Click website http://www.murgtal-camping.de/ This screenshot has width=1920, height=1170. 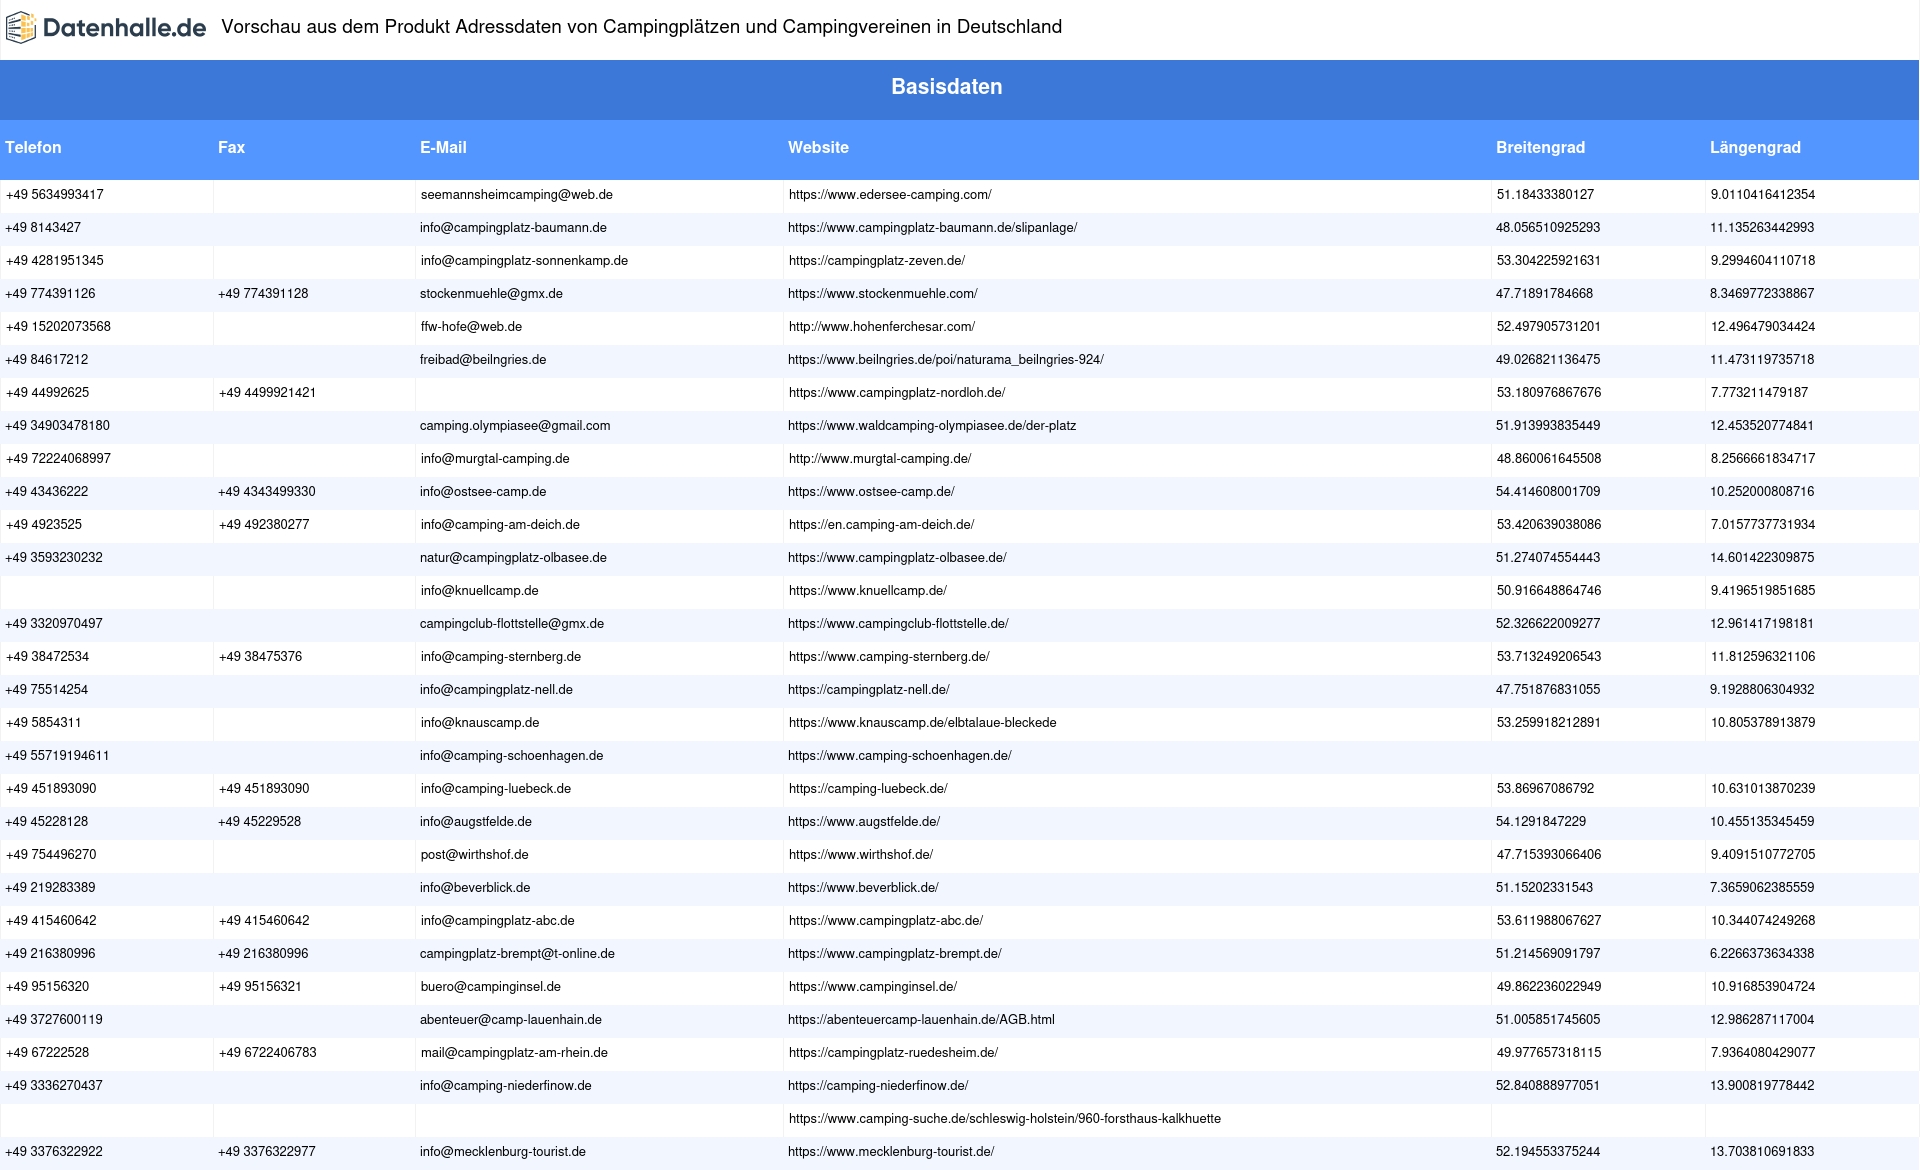879,459
